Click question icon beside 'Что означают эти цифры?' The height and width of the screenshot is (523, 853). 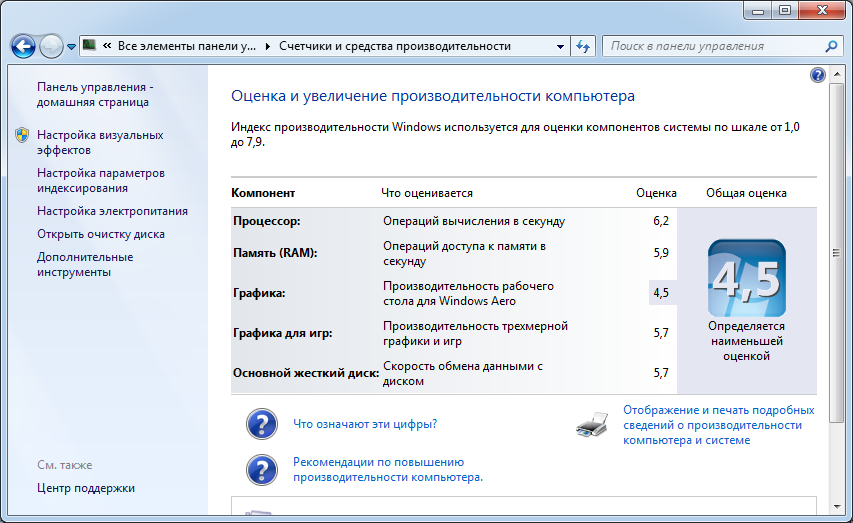262,424
